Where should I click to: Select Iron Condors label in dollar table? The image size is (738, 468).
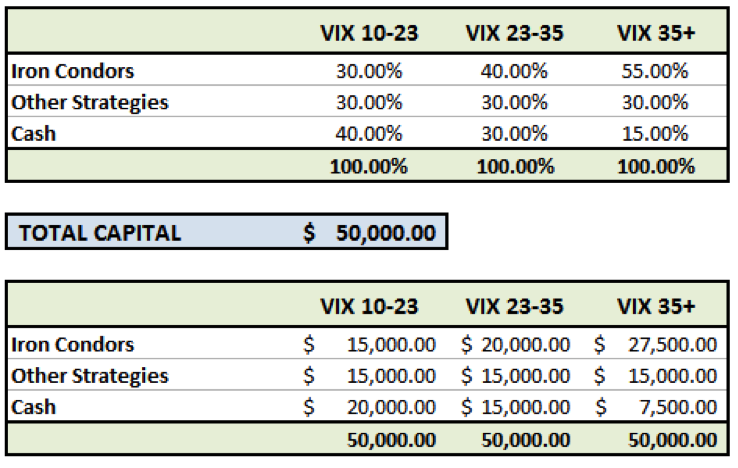(72, 345)
